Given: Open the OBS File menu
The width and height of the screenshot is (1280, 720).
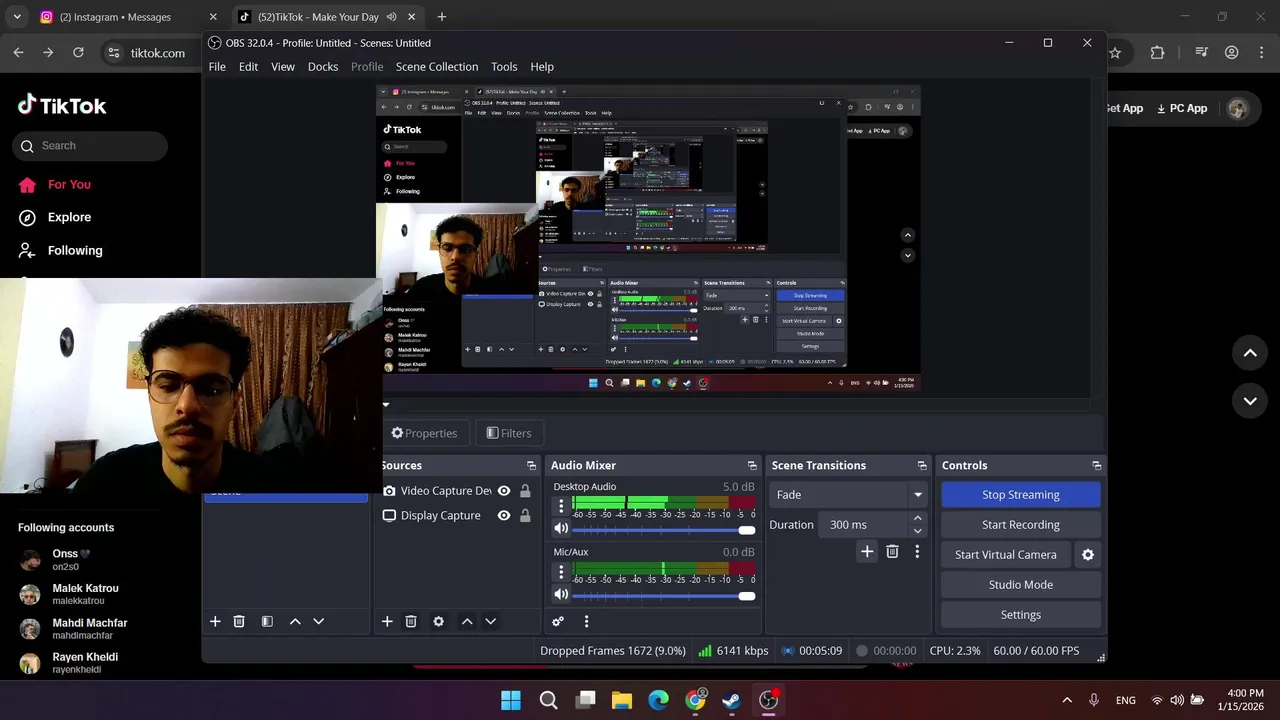Looking at the screenshot, I should coord(217,66).
